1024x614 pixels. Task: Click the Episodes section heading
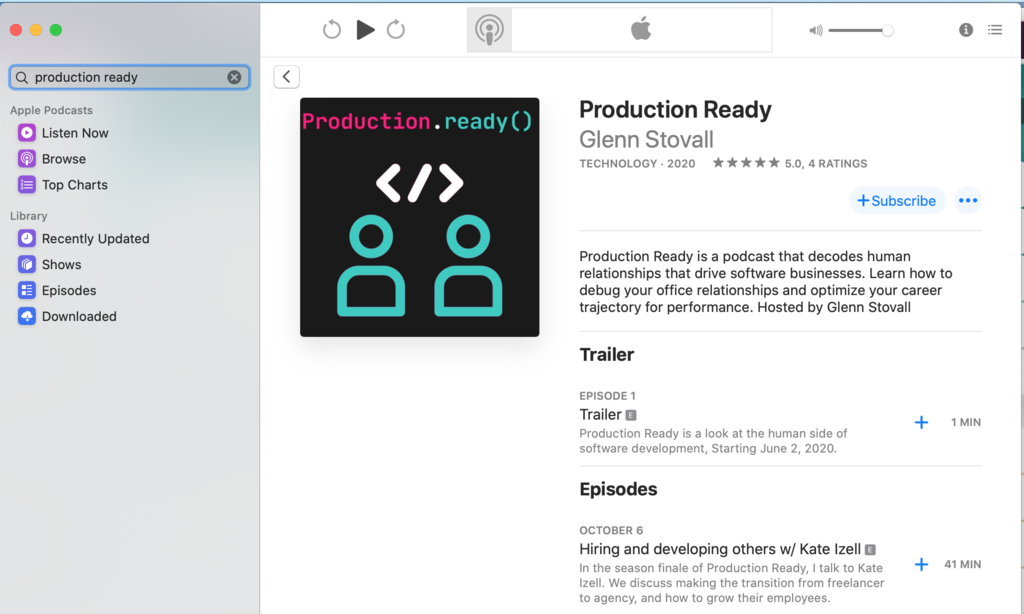(x=618, y=489)
